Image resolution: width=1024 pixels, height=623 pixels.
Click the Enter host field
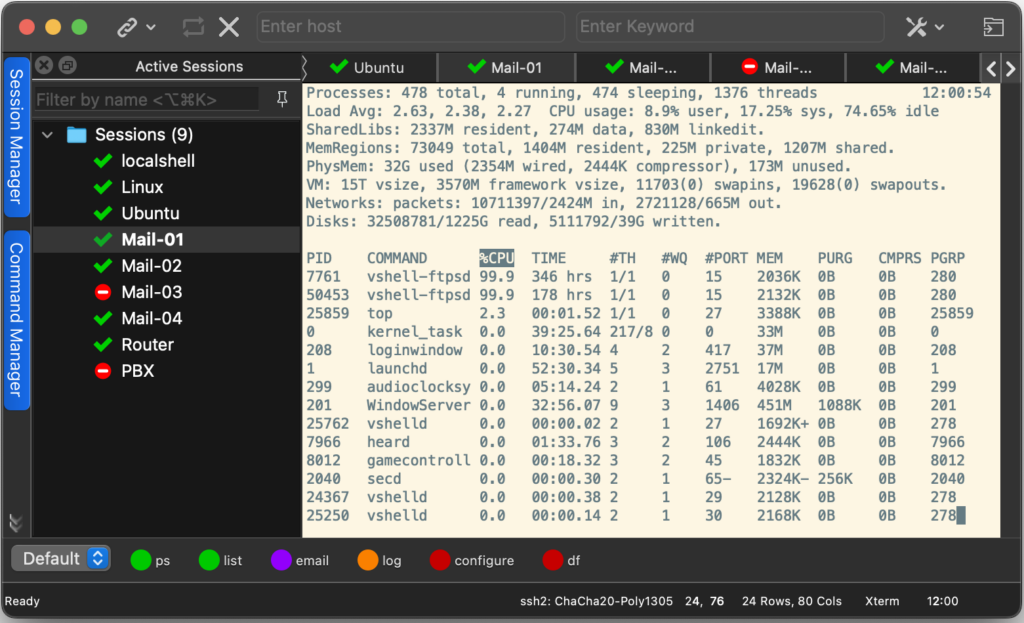tap(410, 27)
